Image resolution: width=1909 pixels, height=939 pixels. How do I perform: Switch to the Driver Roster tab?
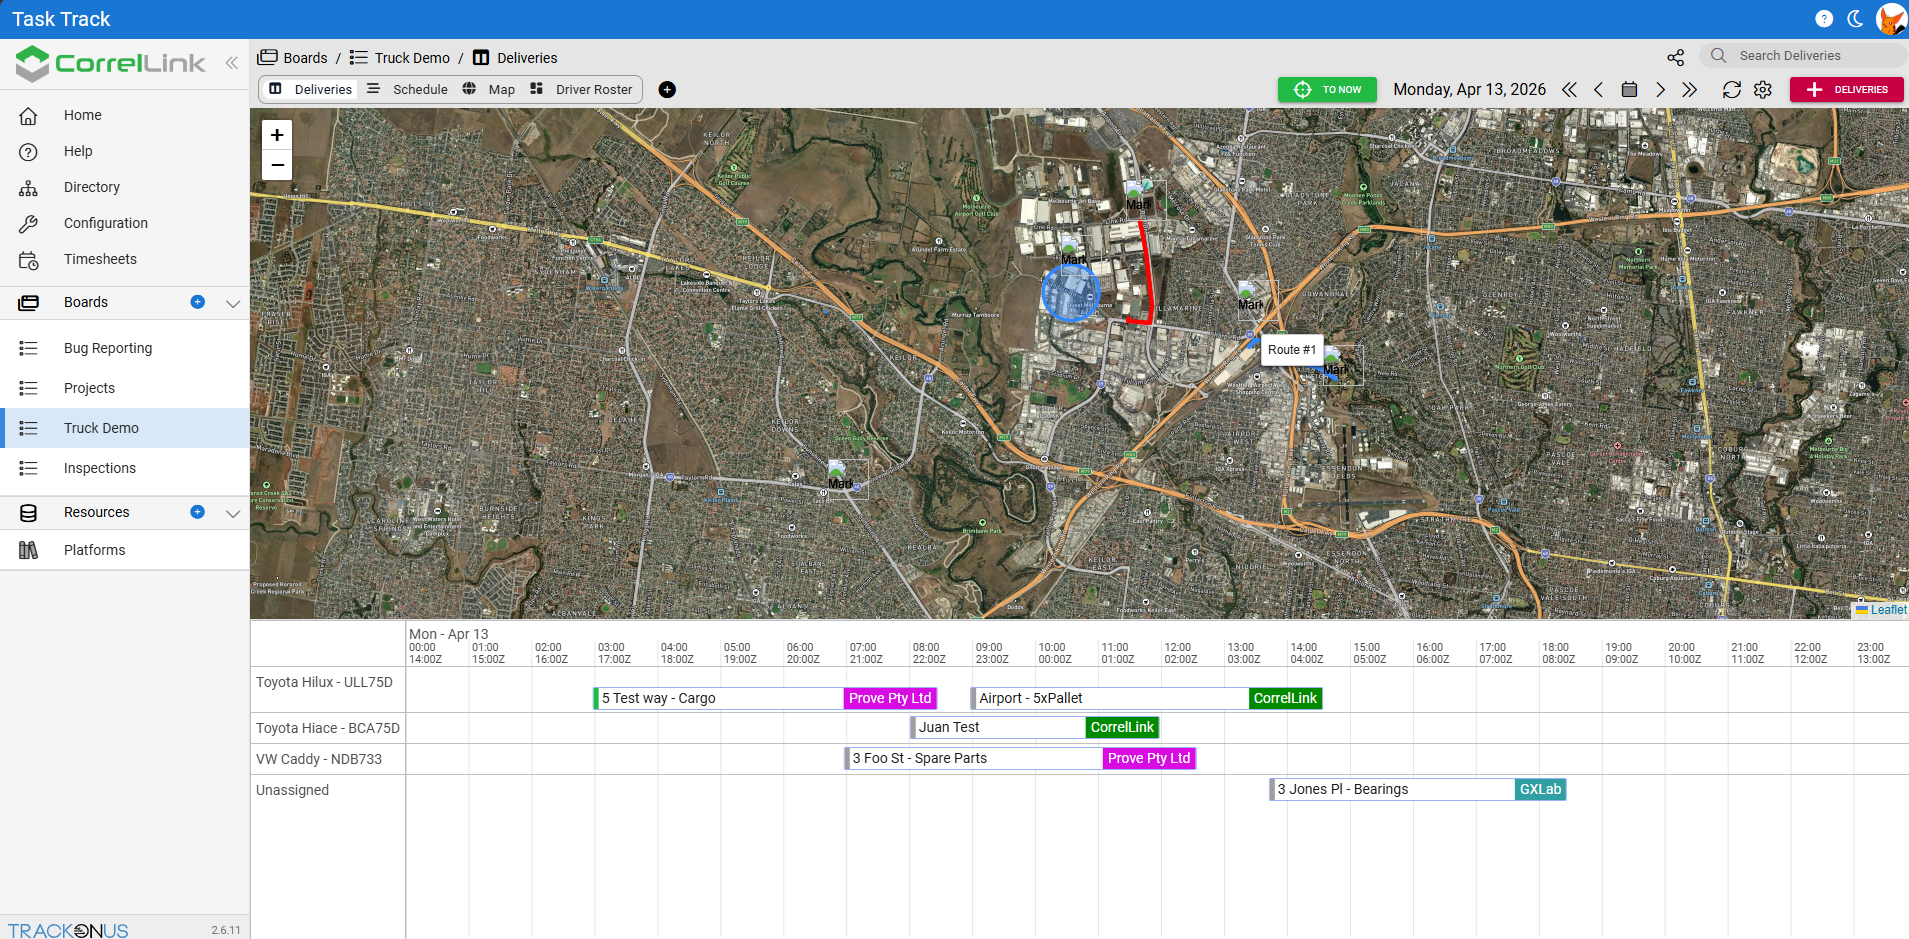coord(581,89)
